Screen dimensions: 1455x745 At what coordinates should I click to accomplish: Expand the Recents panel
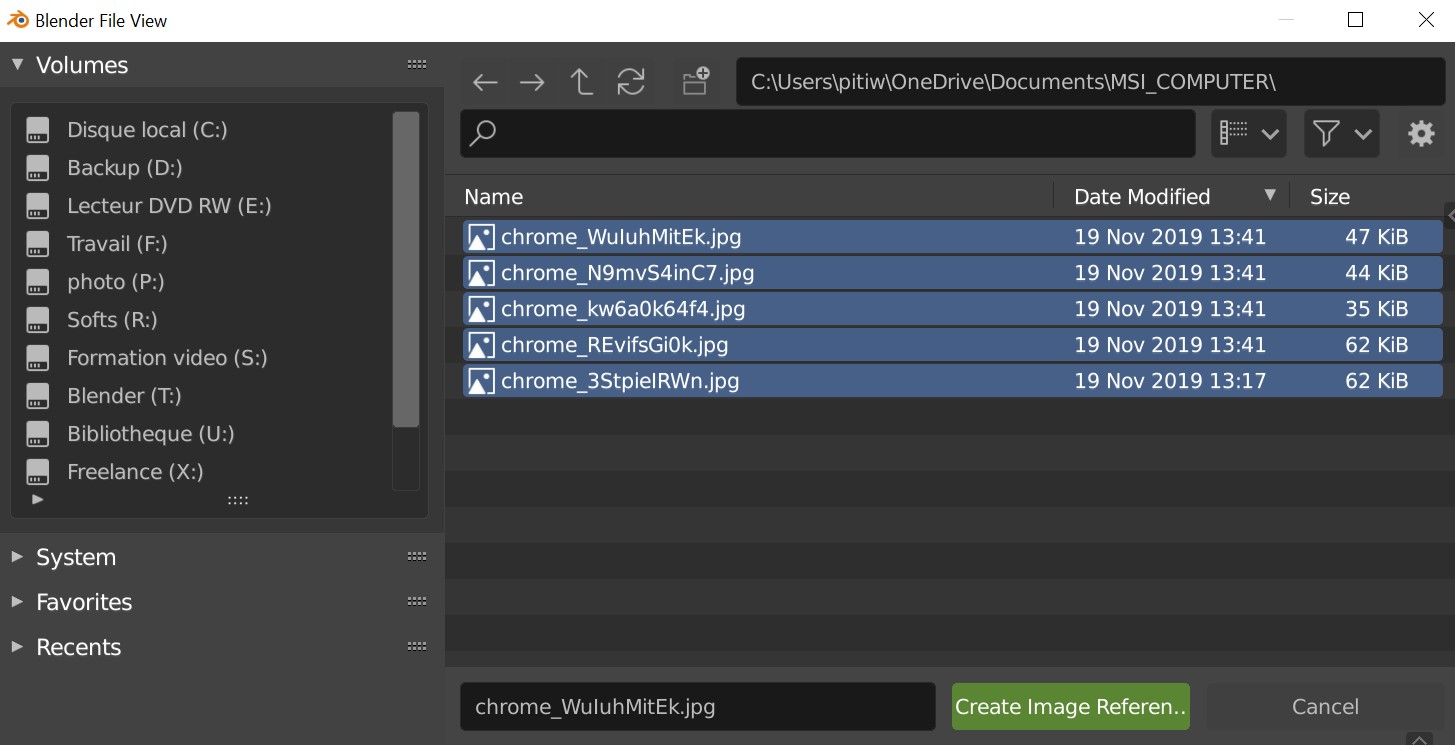pos(17,647)
